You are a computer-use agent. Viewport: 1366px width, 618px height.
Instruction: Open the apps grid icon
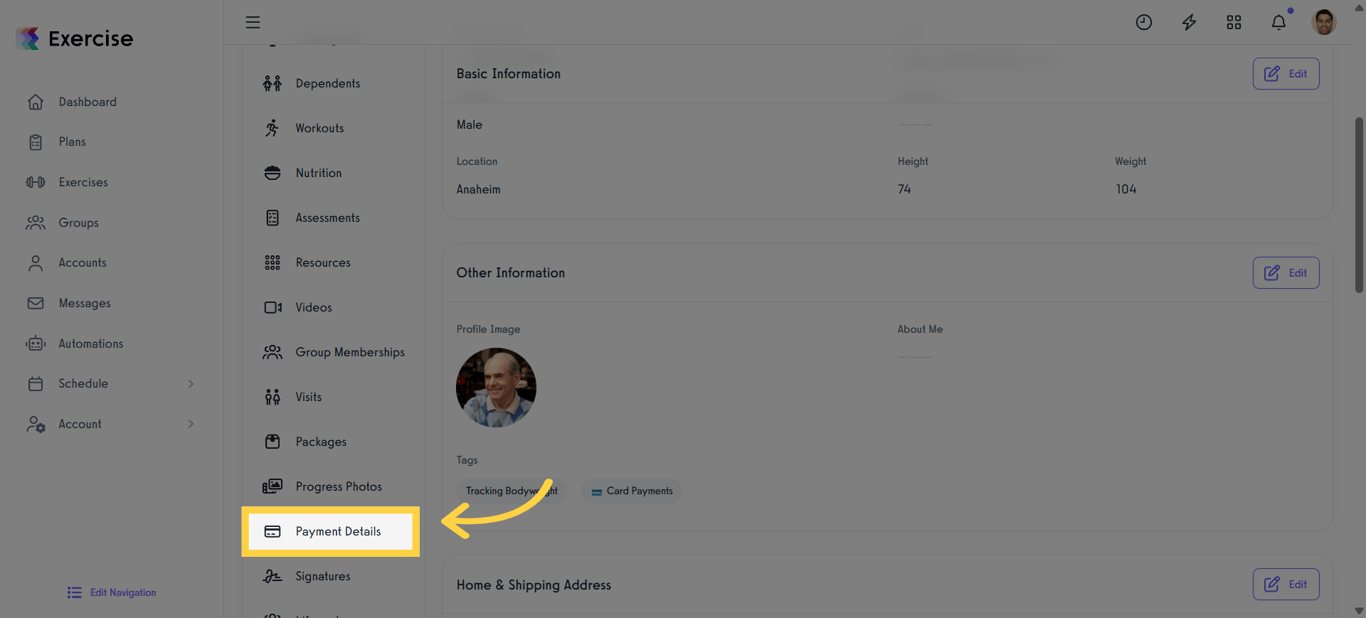(x=1234, y=22)
